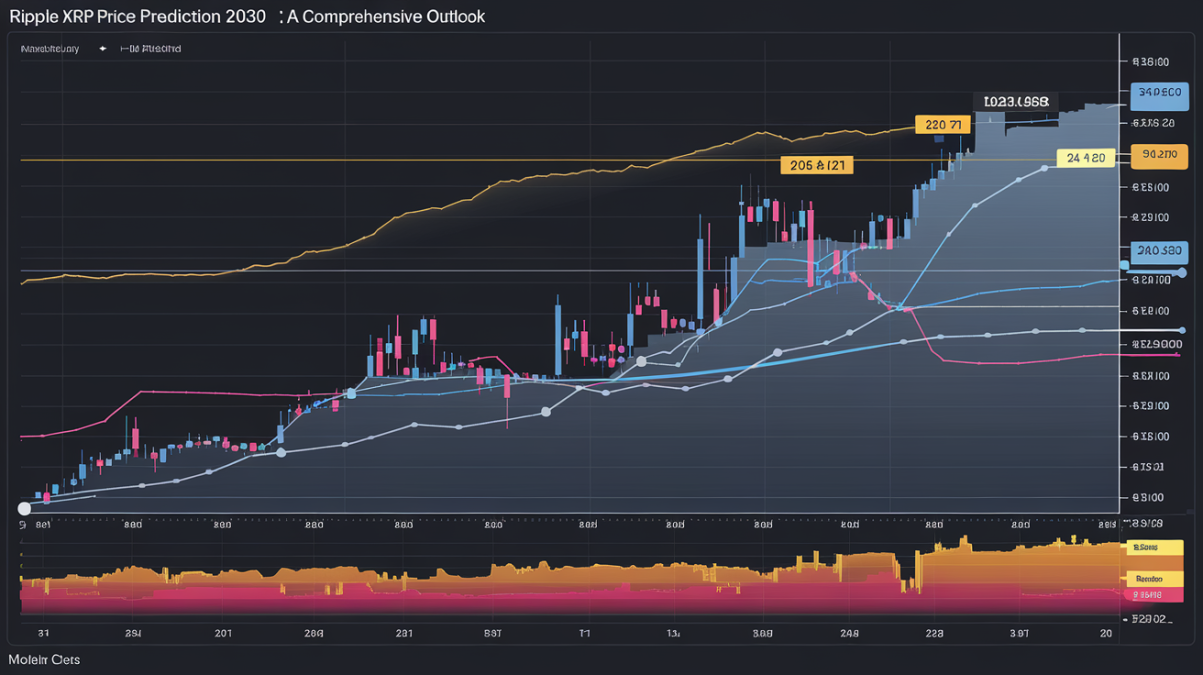
Task: Click the dark 1023.1968 tooltip label
Action: (1015, 102)
